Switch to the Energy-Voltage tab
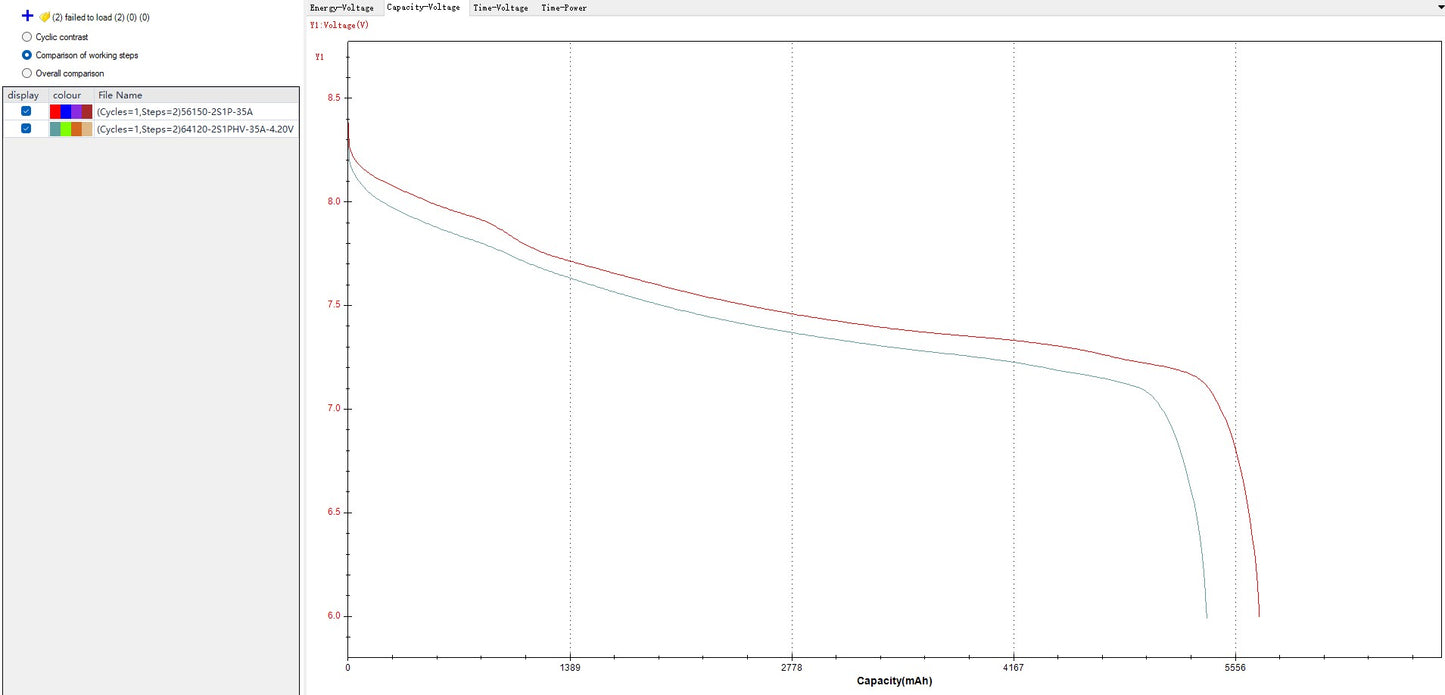 pyautogui.click(x=342, y=7)
